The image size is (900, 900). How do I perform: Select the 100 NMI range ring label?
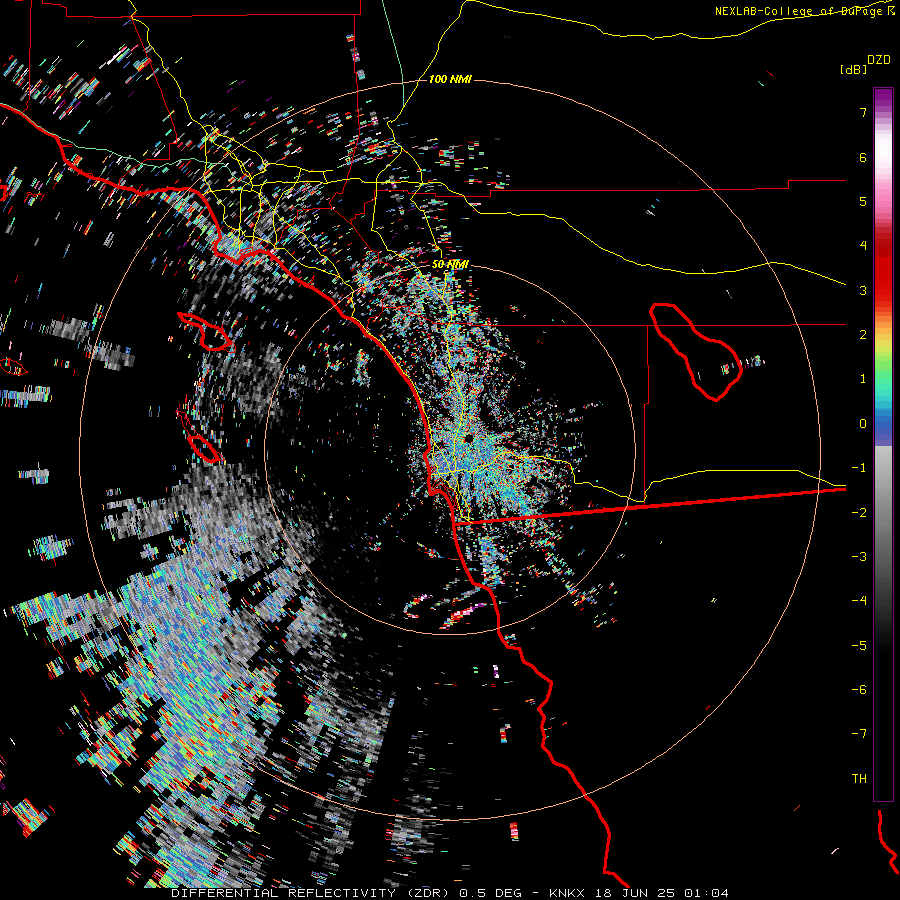tap(450, 79)
